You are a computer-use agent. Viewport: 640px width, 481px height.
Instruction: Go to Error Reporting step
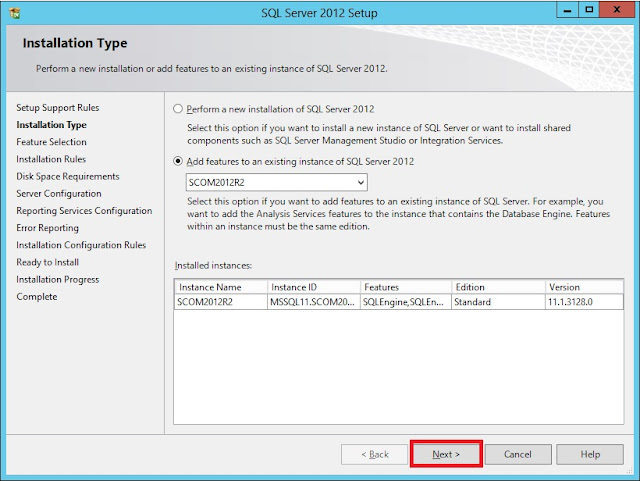click(47, 228)
